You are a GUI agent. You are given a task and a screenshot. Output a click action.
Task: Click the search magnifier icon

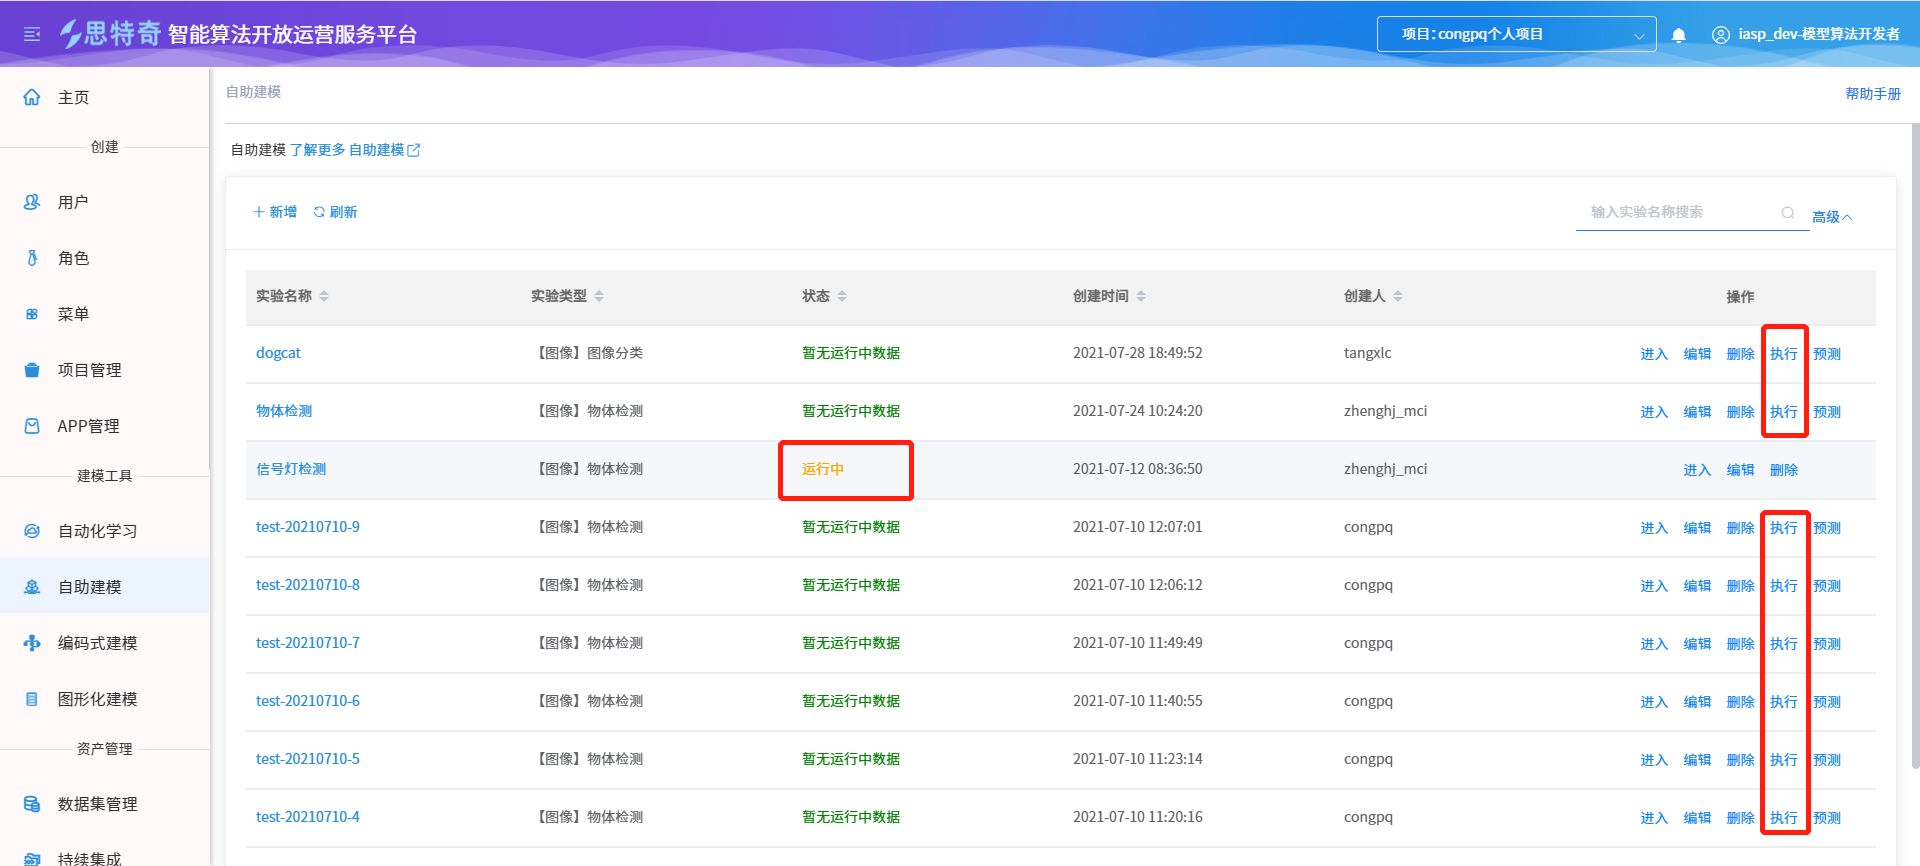(x=1788, y=212)
